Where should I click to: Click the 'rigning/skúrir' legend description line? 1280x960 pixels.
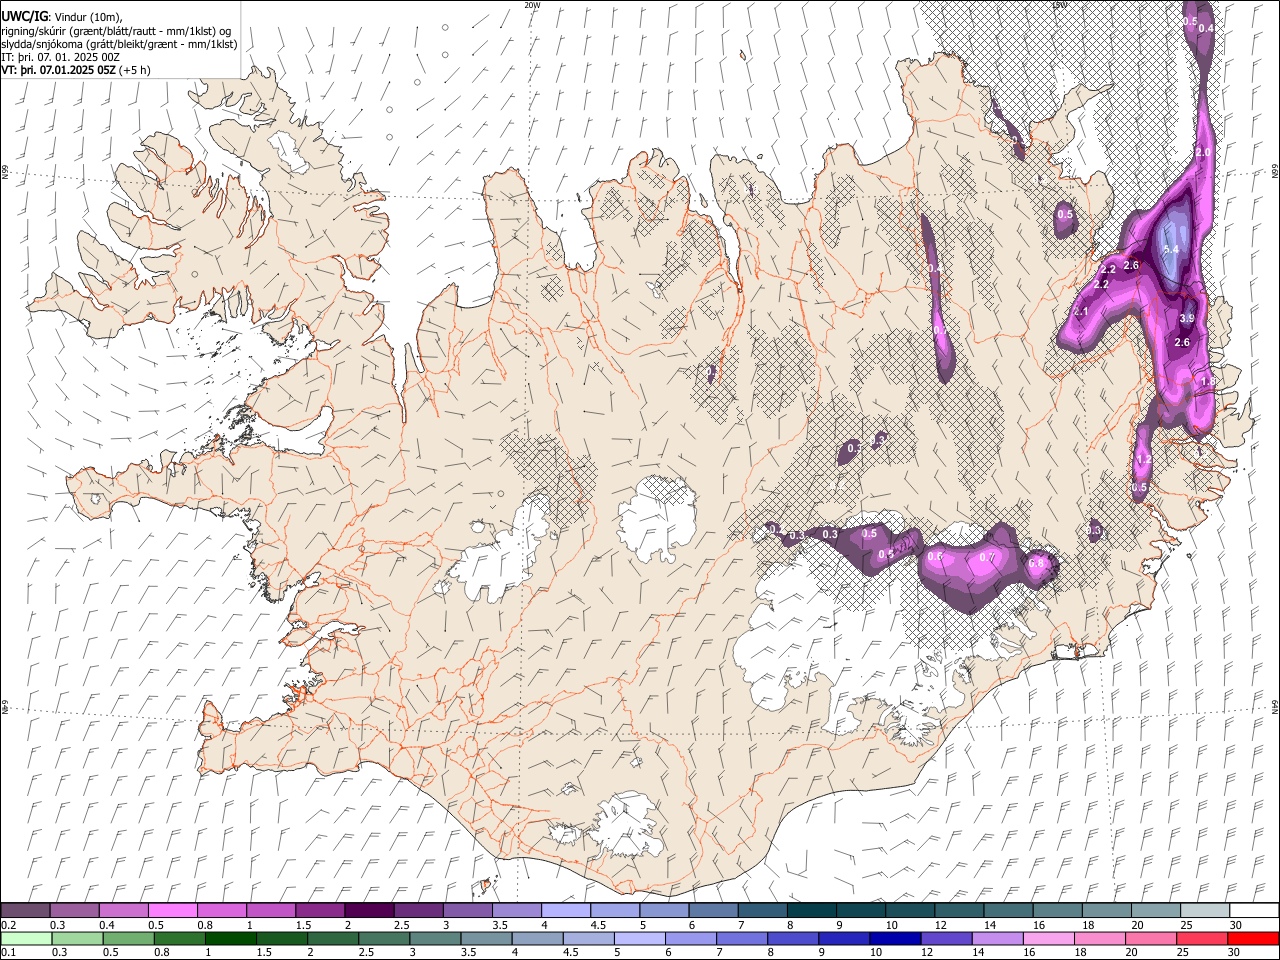coord(116,30)
